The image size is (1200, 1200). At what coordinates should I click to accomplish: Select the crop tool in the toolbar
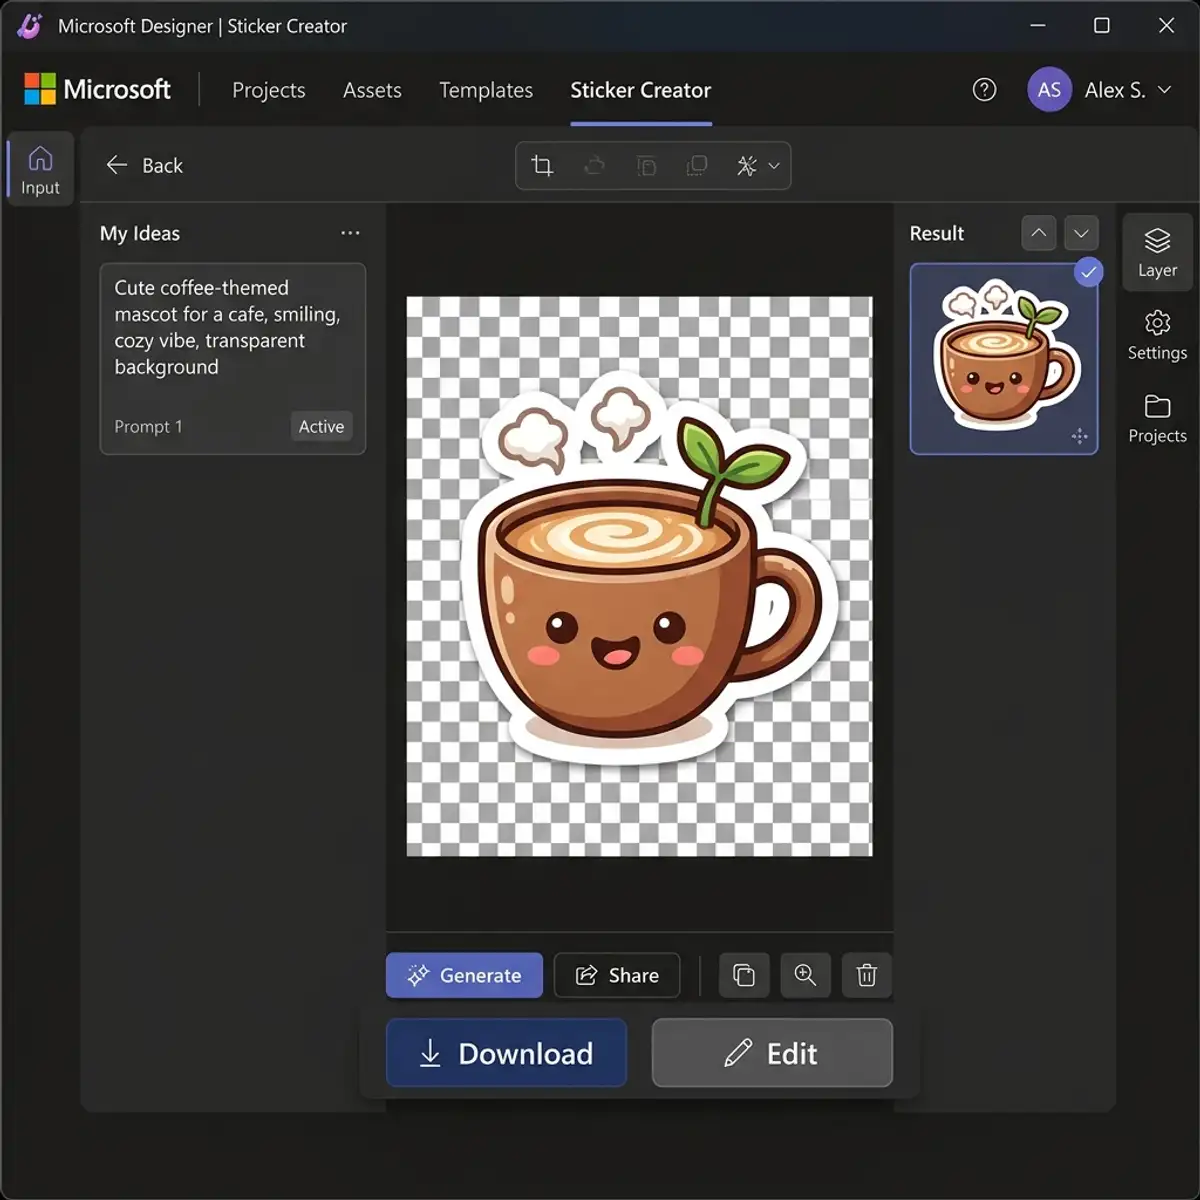coord(542,166)
